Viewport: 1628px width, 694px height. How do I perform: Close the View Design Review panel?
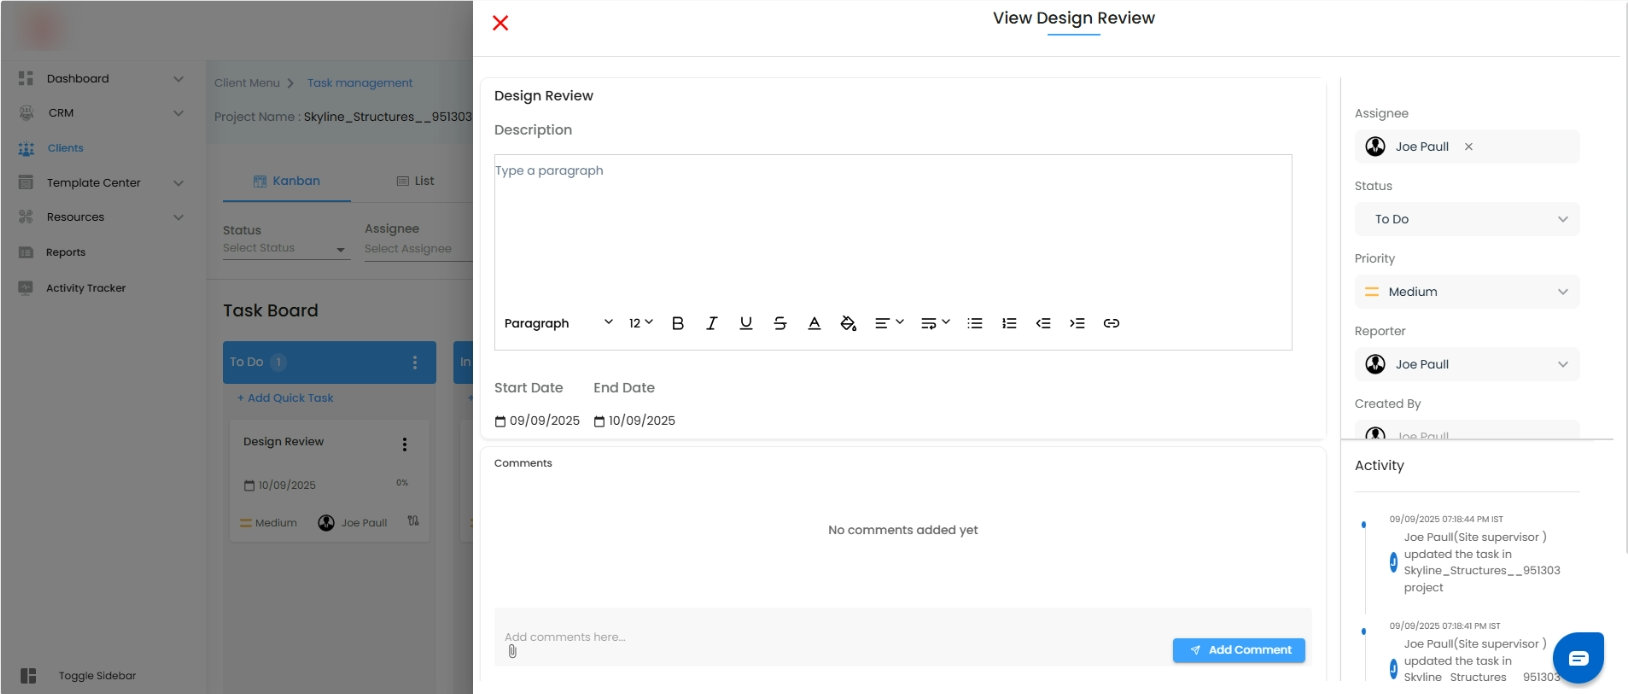pos(501,23)
